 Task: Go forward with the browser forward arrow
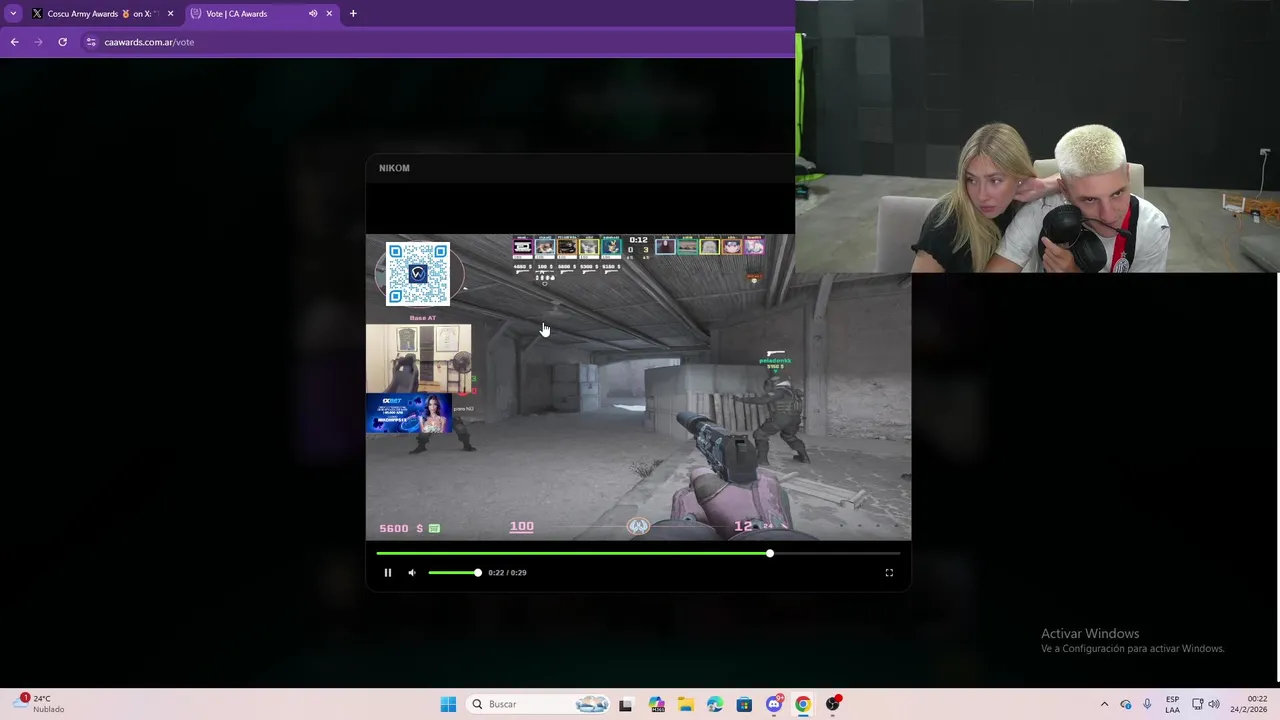click(38, 42)
